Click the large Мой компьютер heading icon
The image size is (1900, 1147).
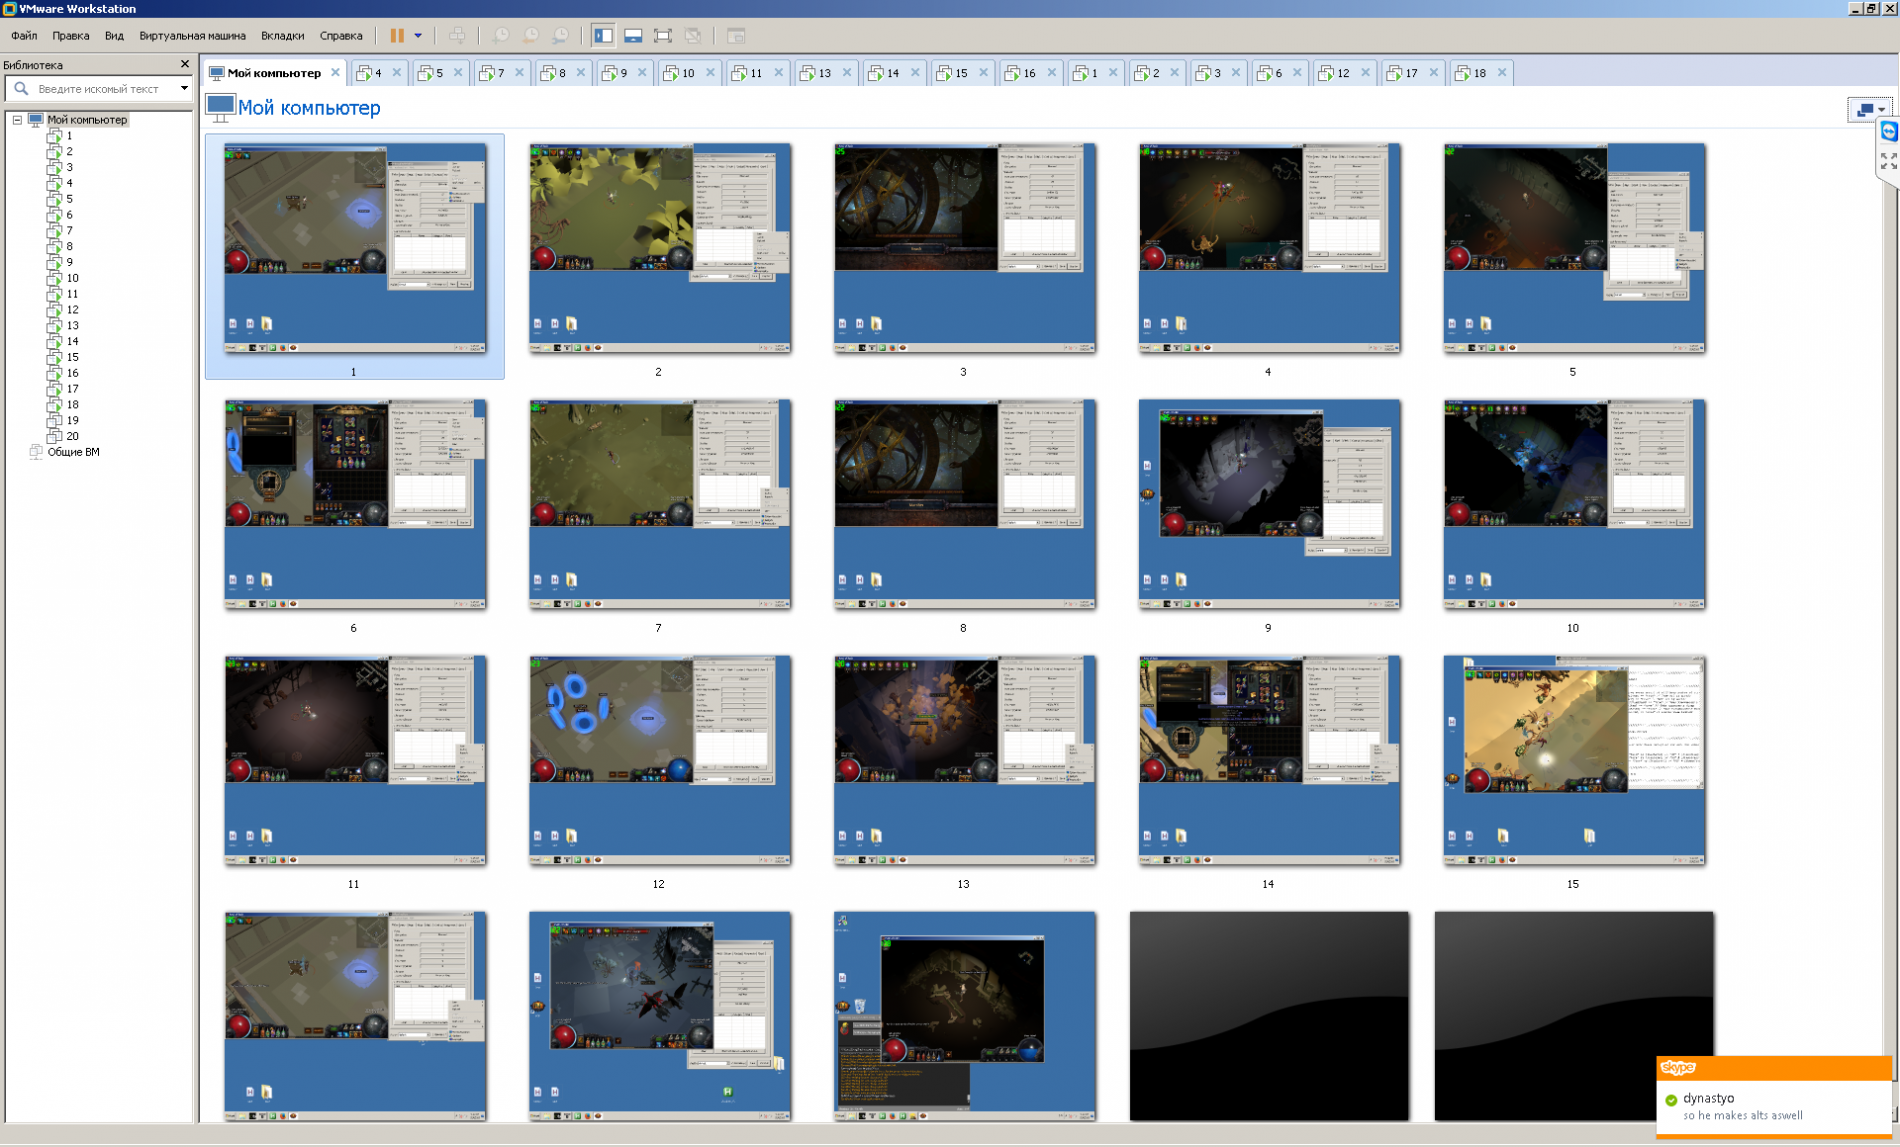pyautogui.click(x=220, y=107)
